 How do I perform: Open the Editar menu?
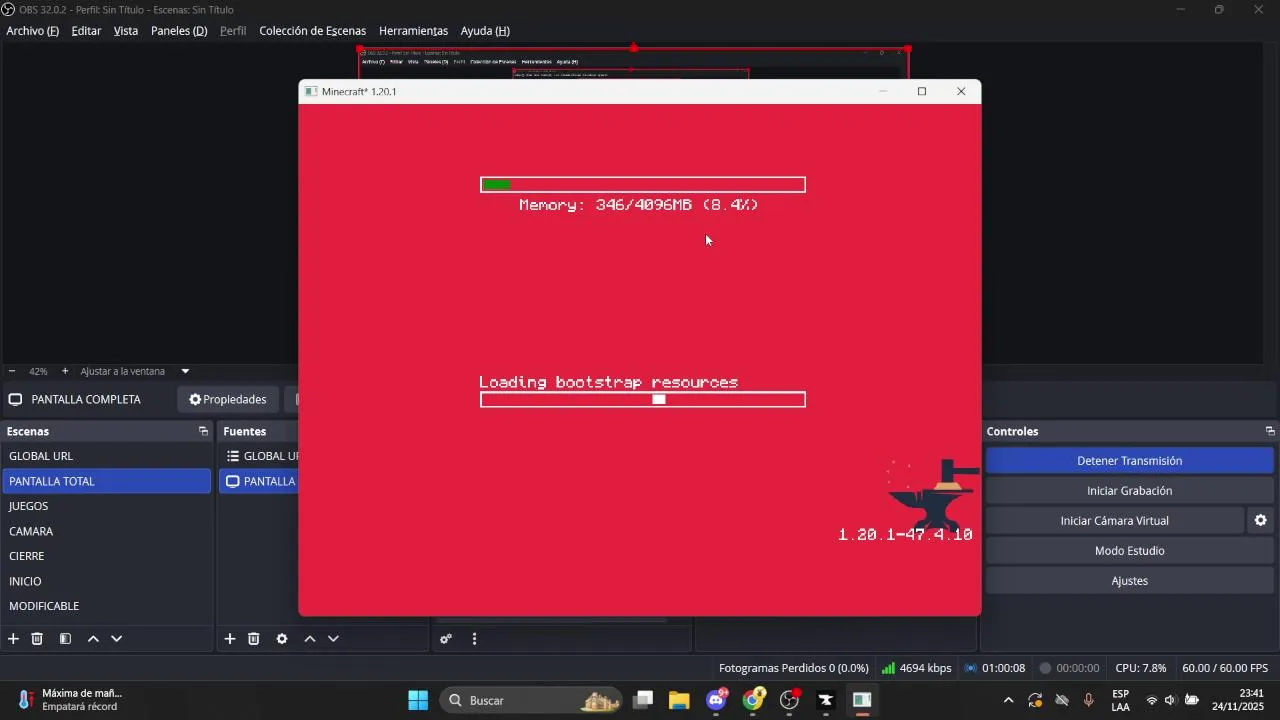click(86, 31)
